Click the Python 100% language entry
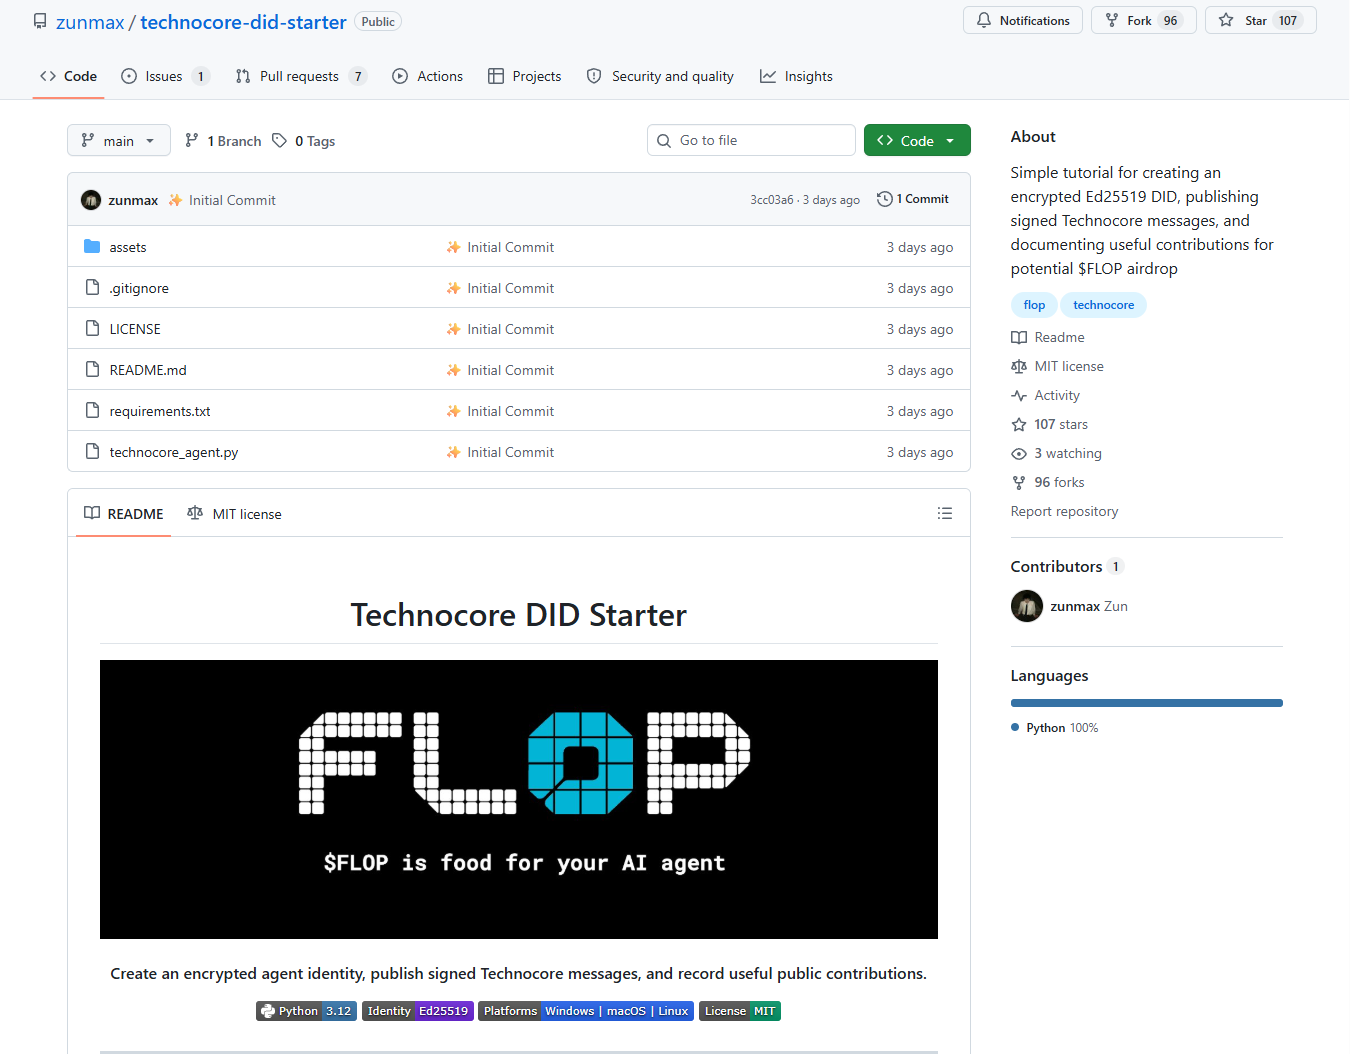Screen dimensions: 1350x1054 click(1055, 728)
